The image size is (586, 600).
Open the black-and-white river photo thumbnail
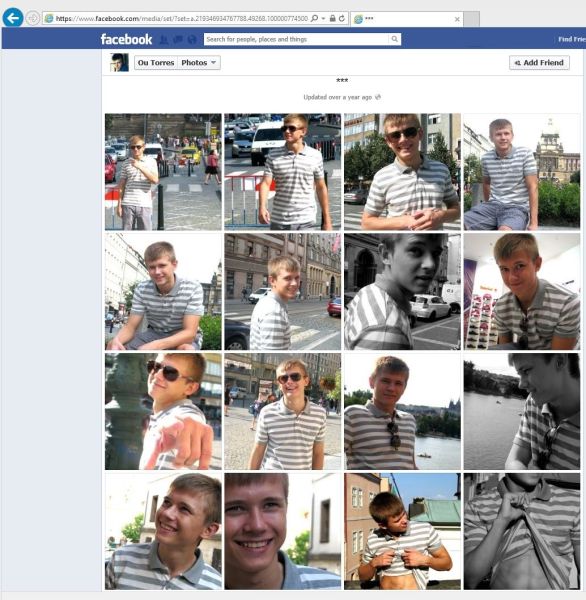click(522, 411)
